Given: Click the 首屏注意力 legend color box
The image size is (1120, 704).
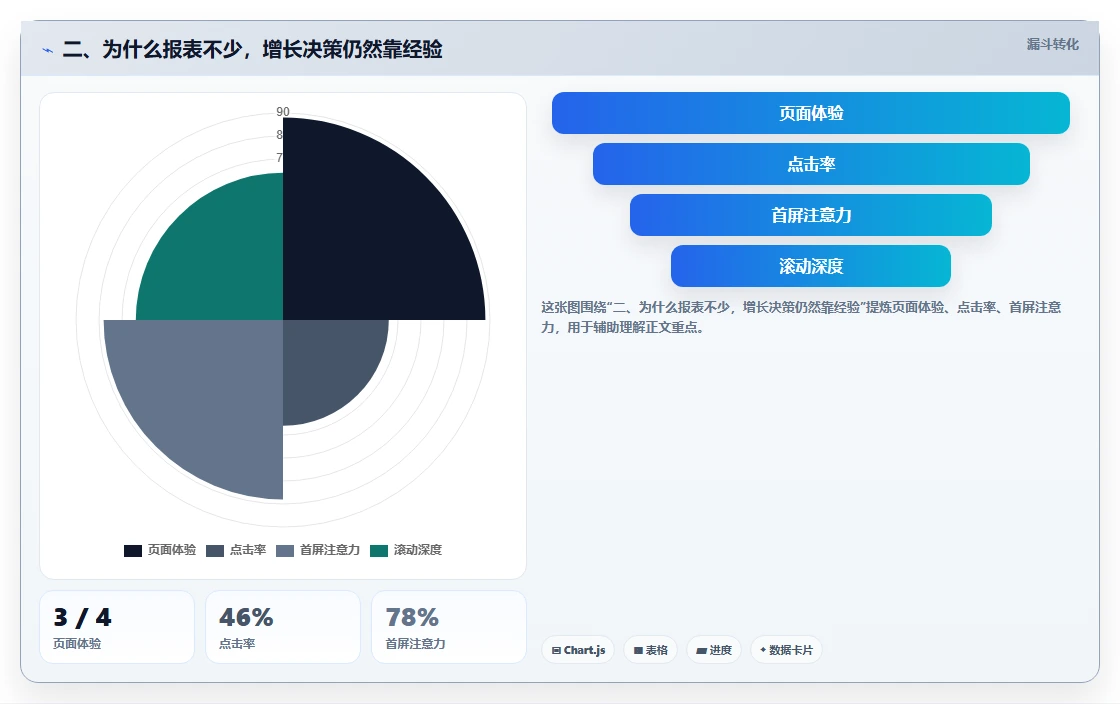Looking at the screenshot, I should click(285, 550).
